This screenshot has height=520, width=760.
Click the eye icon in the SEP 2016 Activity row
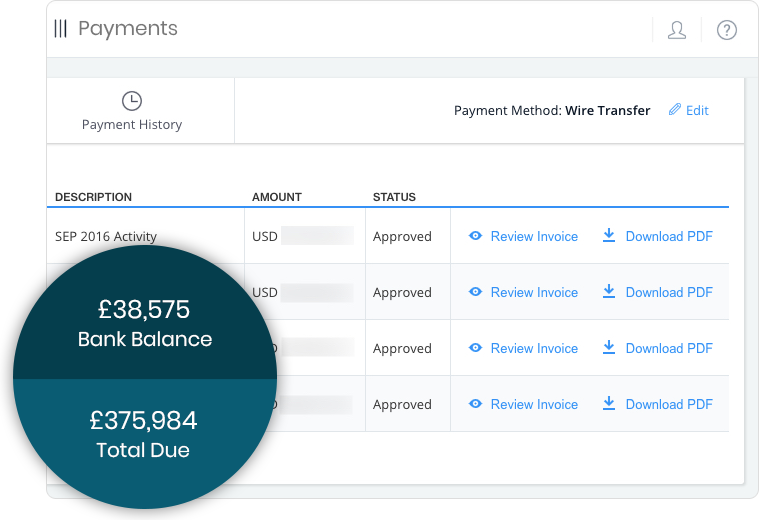pyautogui.click(x=475, y=236)
